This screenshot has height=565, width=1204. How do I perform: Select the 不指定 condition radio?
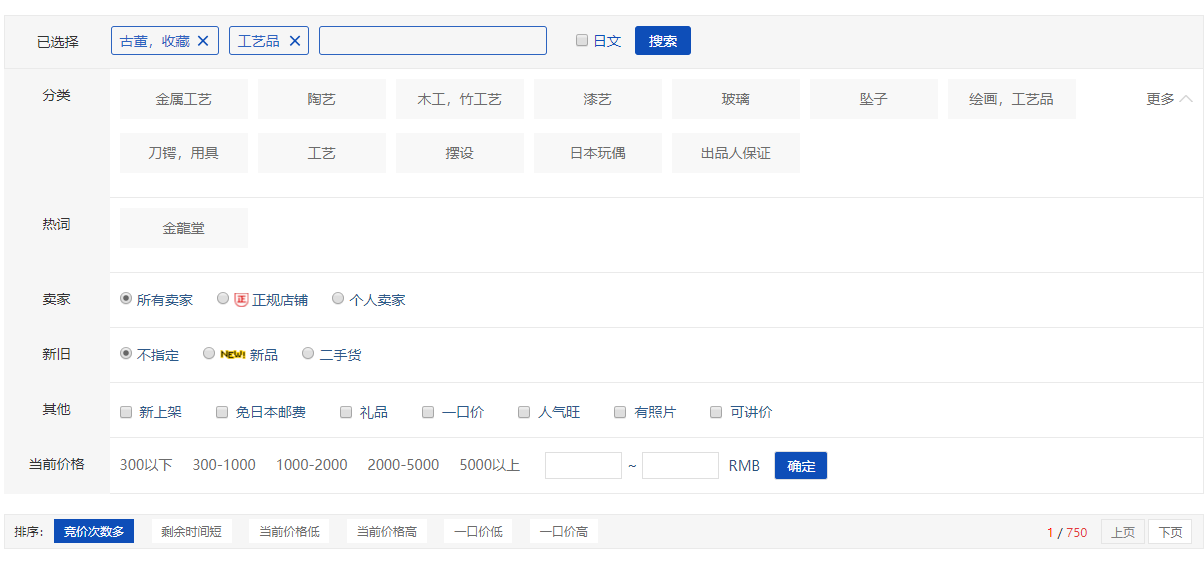point(126,353)
